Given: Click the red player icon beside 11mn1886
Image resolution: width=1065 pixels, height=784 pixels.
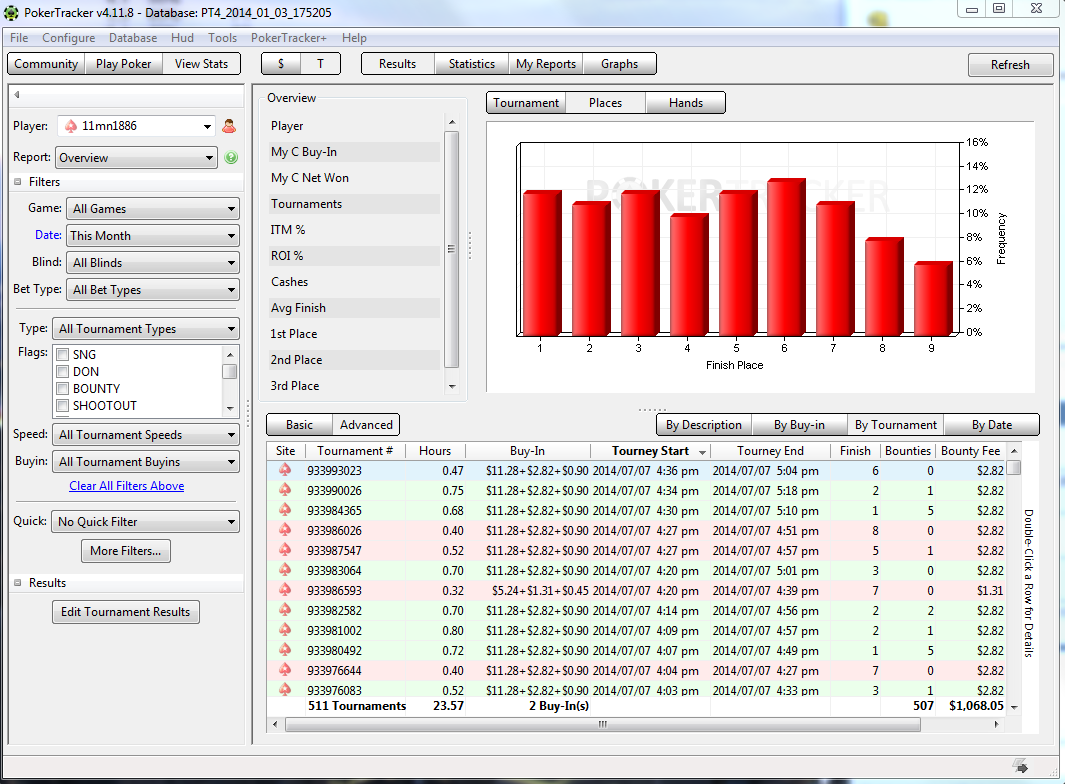Looking at the screenshot, I should point(229,126).
